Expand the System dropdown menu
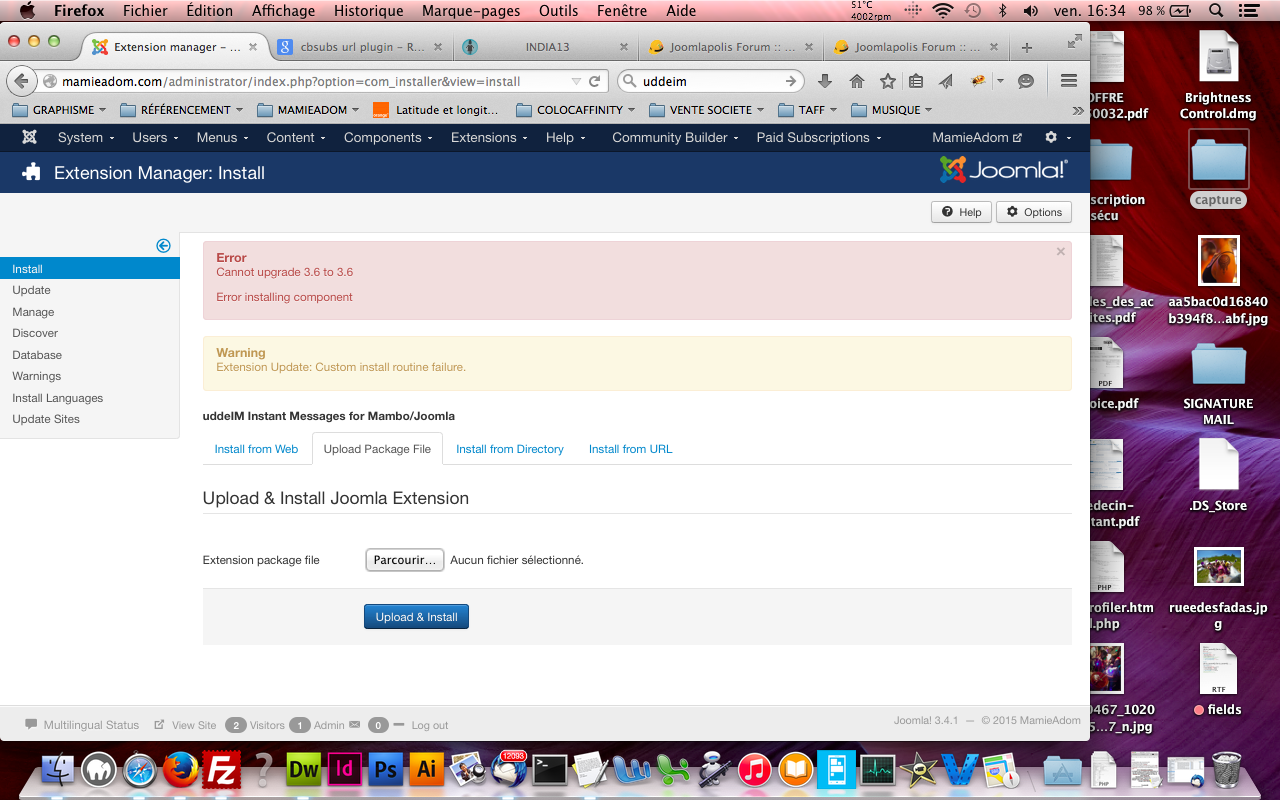Screen dimensions: 1280x800 point(86,137)
